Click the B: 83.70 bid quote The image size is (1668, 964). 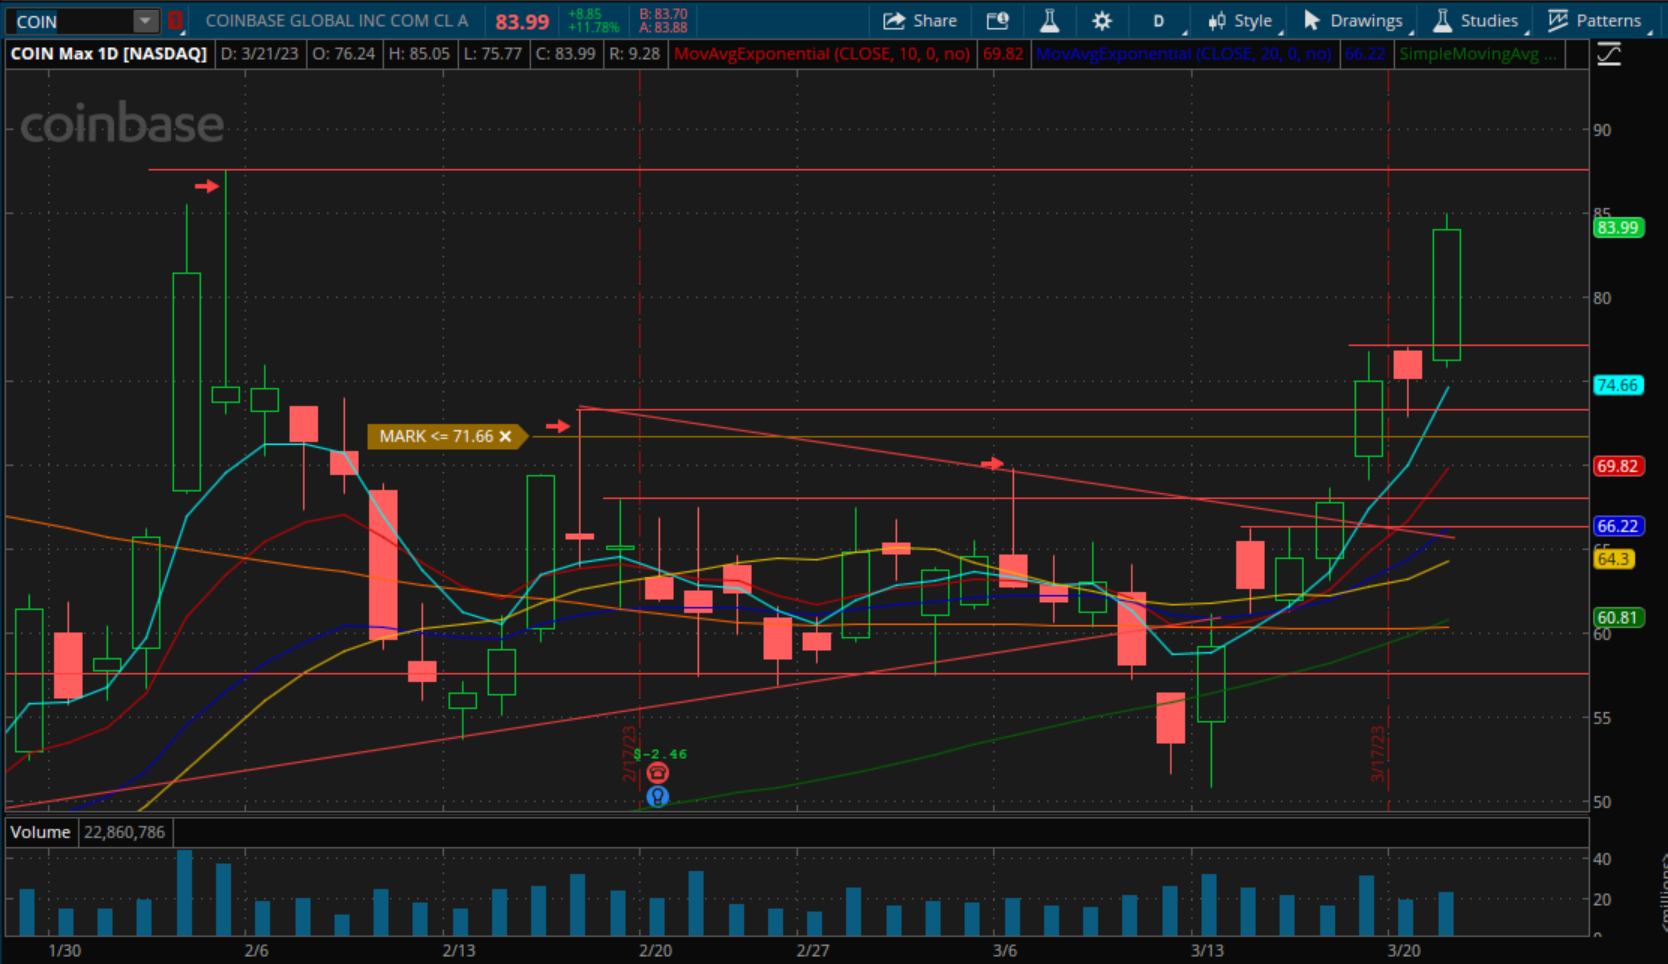(663, 14)
